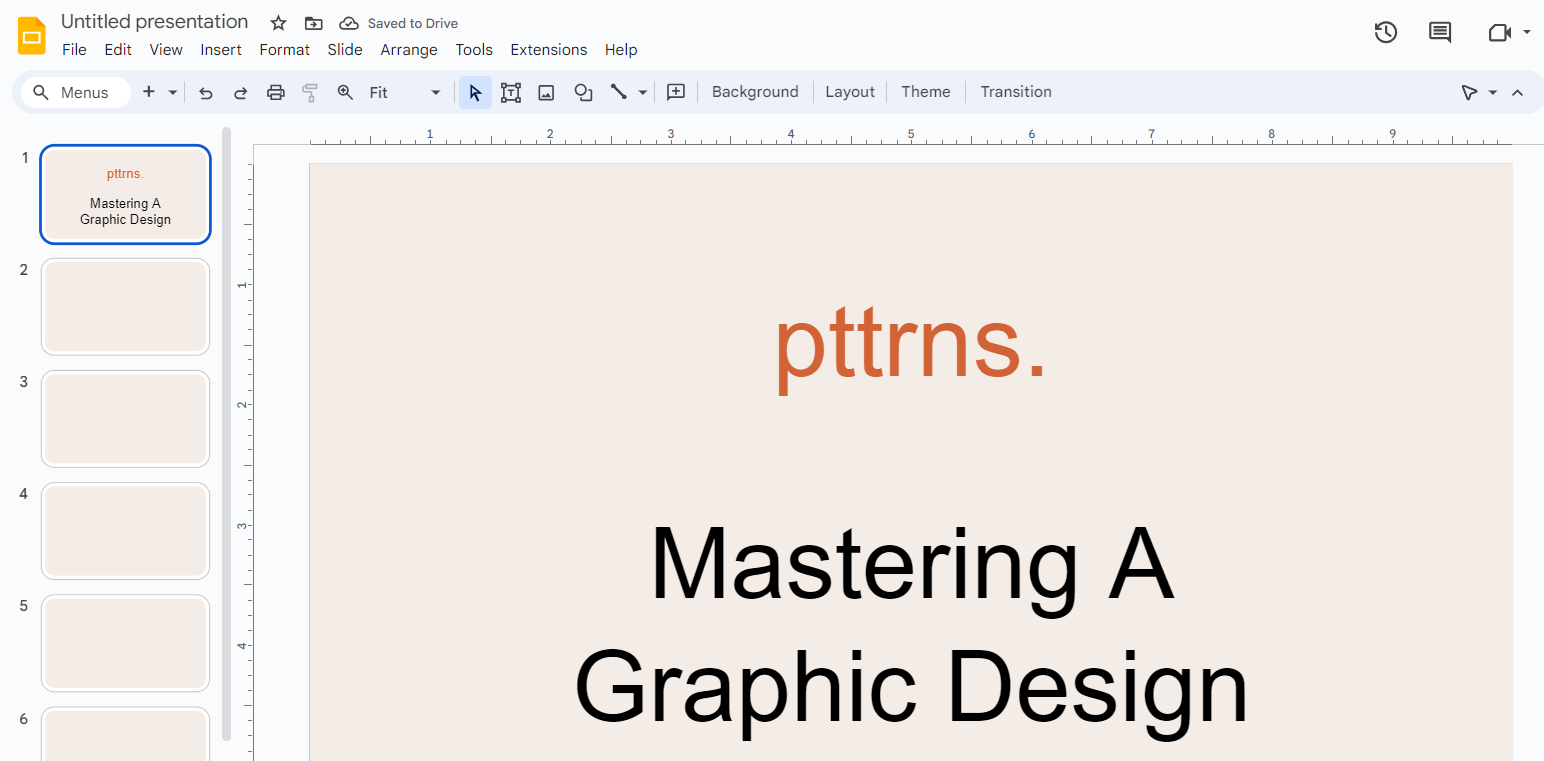Viewport: 1544px width, 761px height.
Task: Open the move to folder icon
Action: [314, 23]
